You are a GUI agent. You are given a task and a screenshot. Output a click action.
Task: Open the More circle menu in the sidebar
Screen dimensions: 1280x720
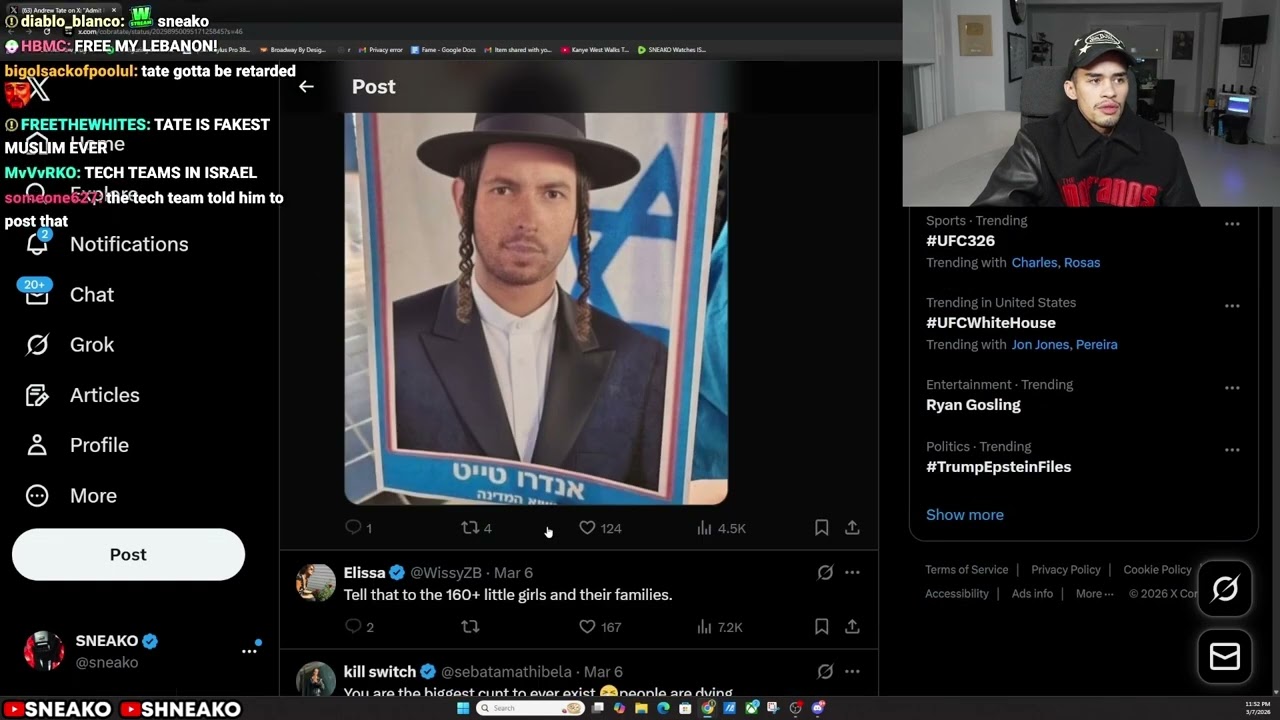point(37,495)
